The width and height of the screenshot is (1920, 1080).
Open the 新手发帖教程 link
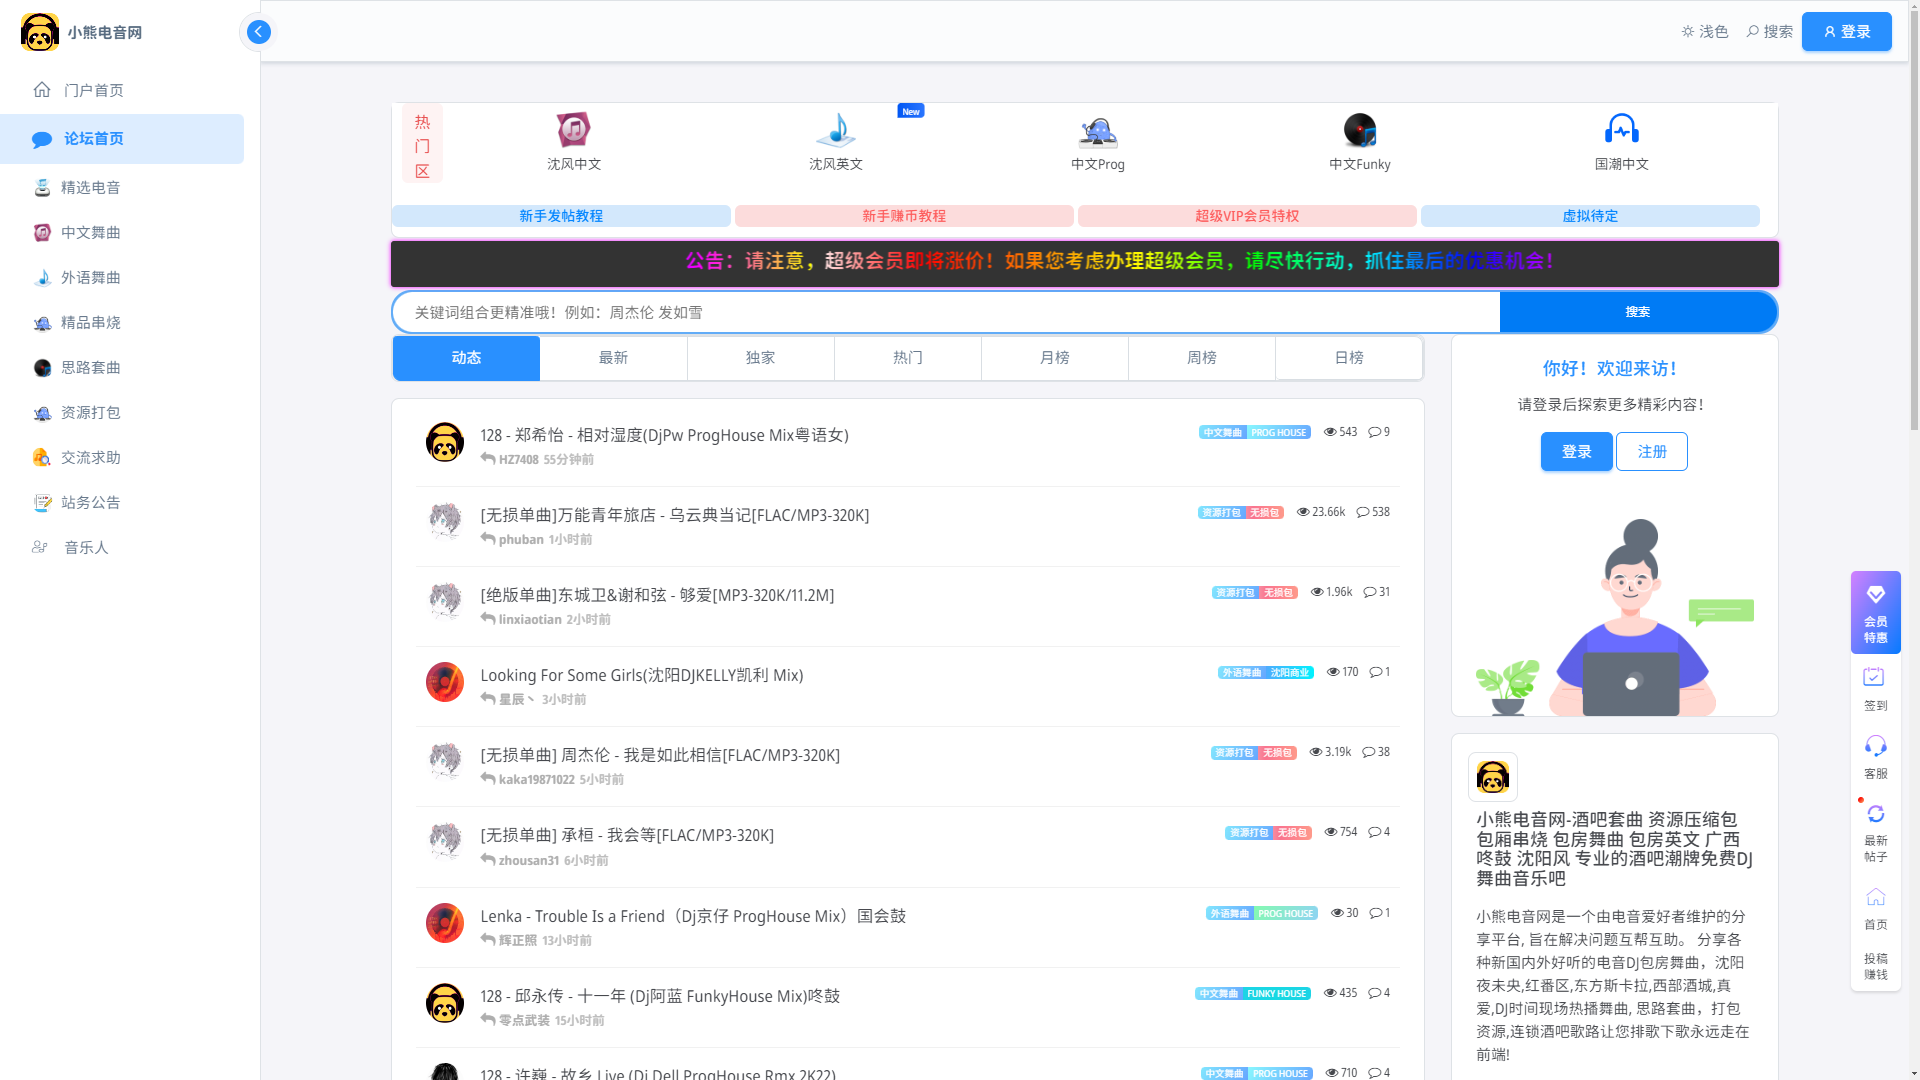pyautogui.click(x=561, y=216)
